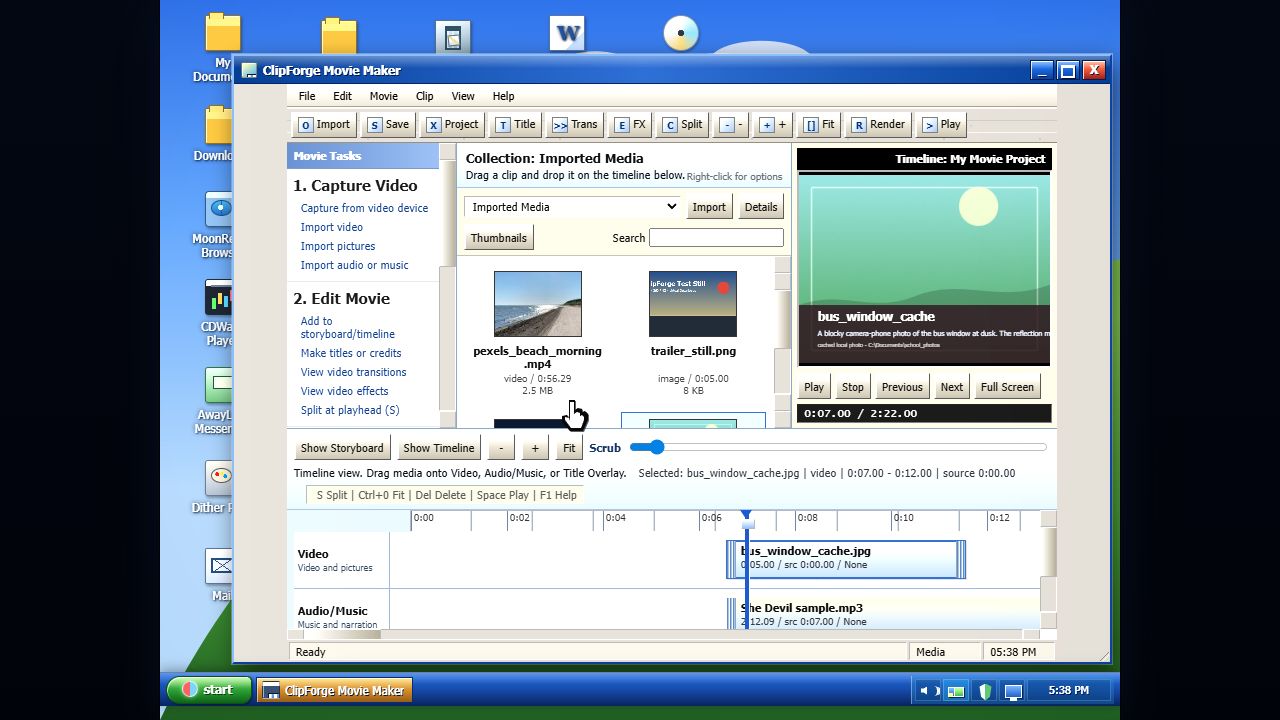Click Show Storyboard button
The width and height of the screenshot is (1280, 720).
tap(342, 448)
